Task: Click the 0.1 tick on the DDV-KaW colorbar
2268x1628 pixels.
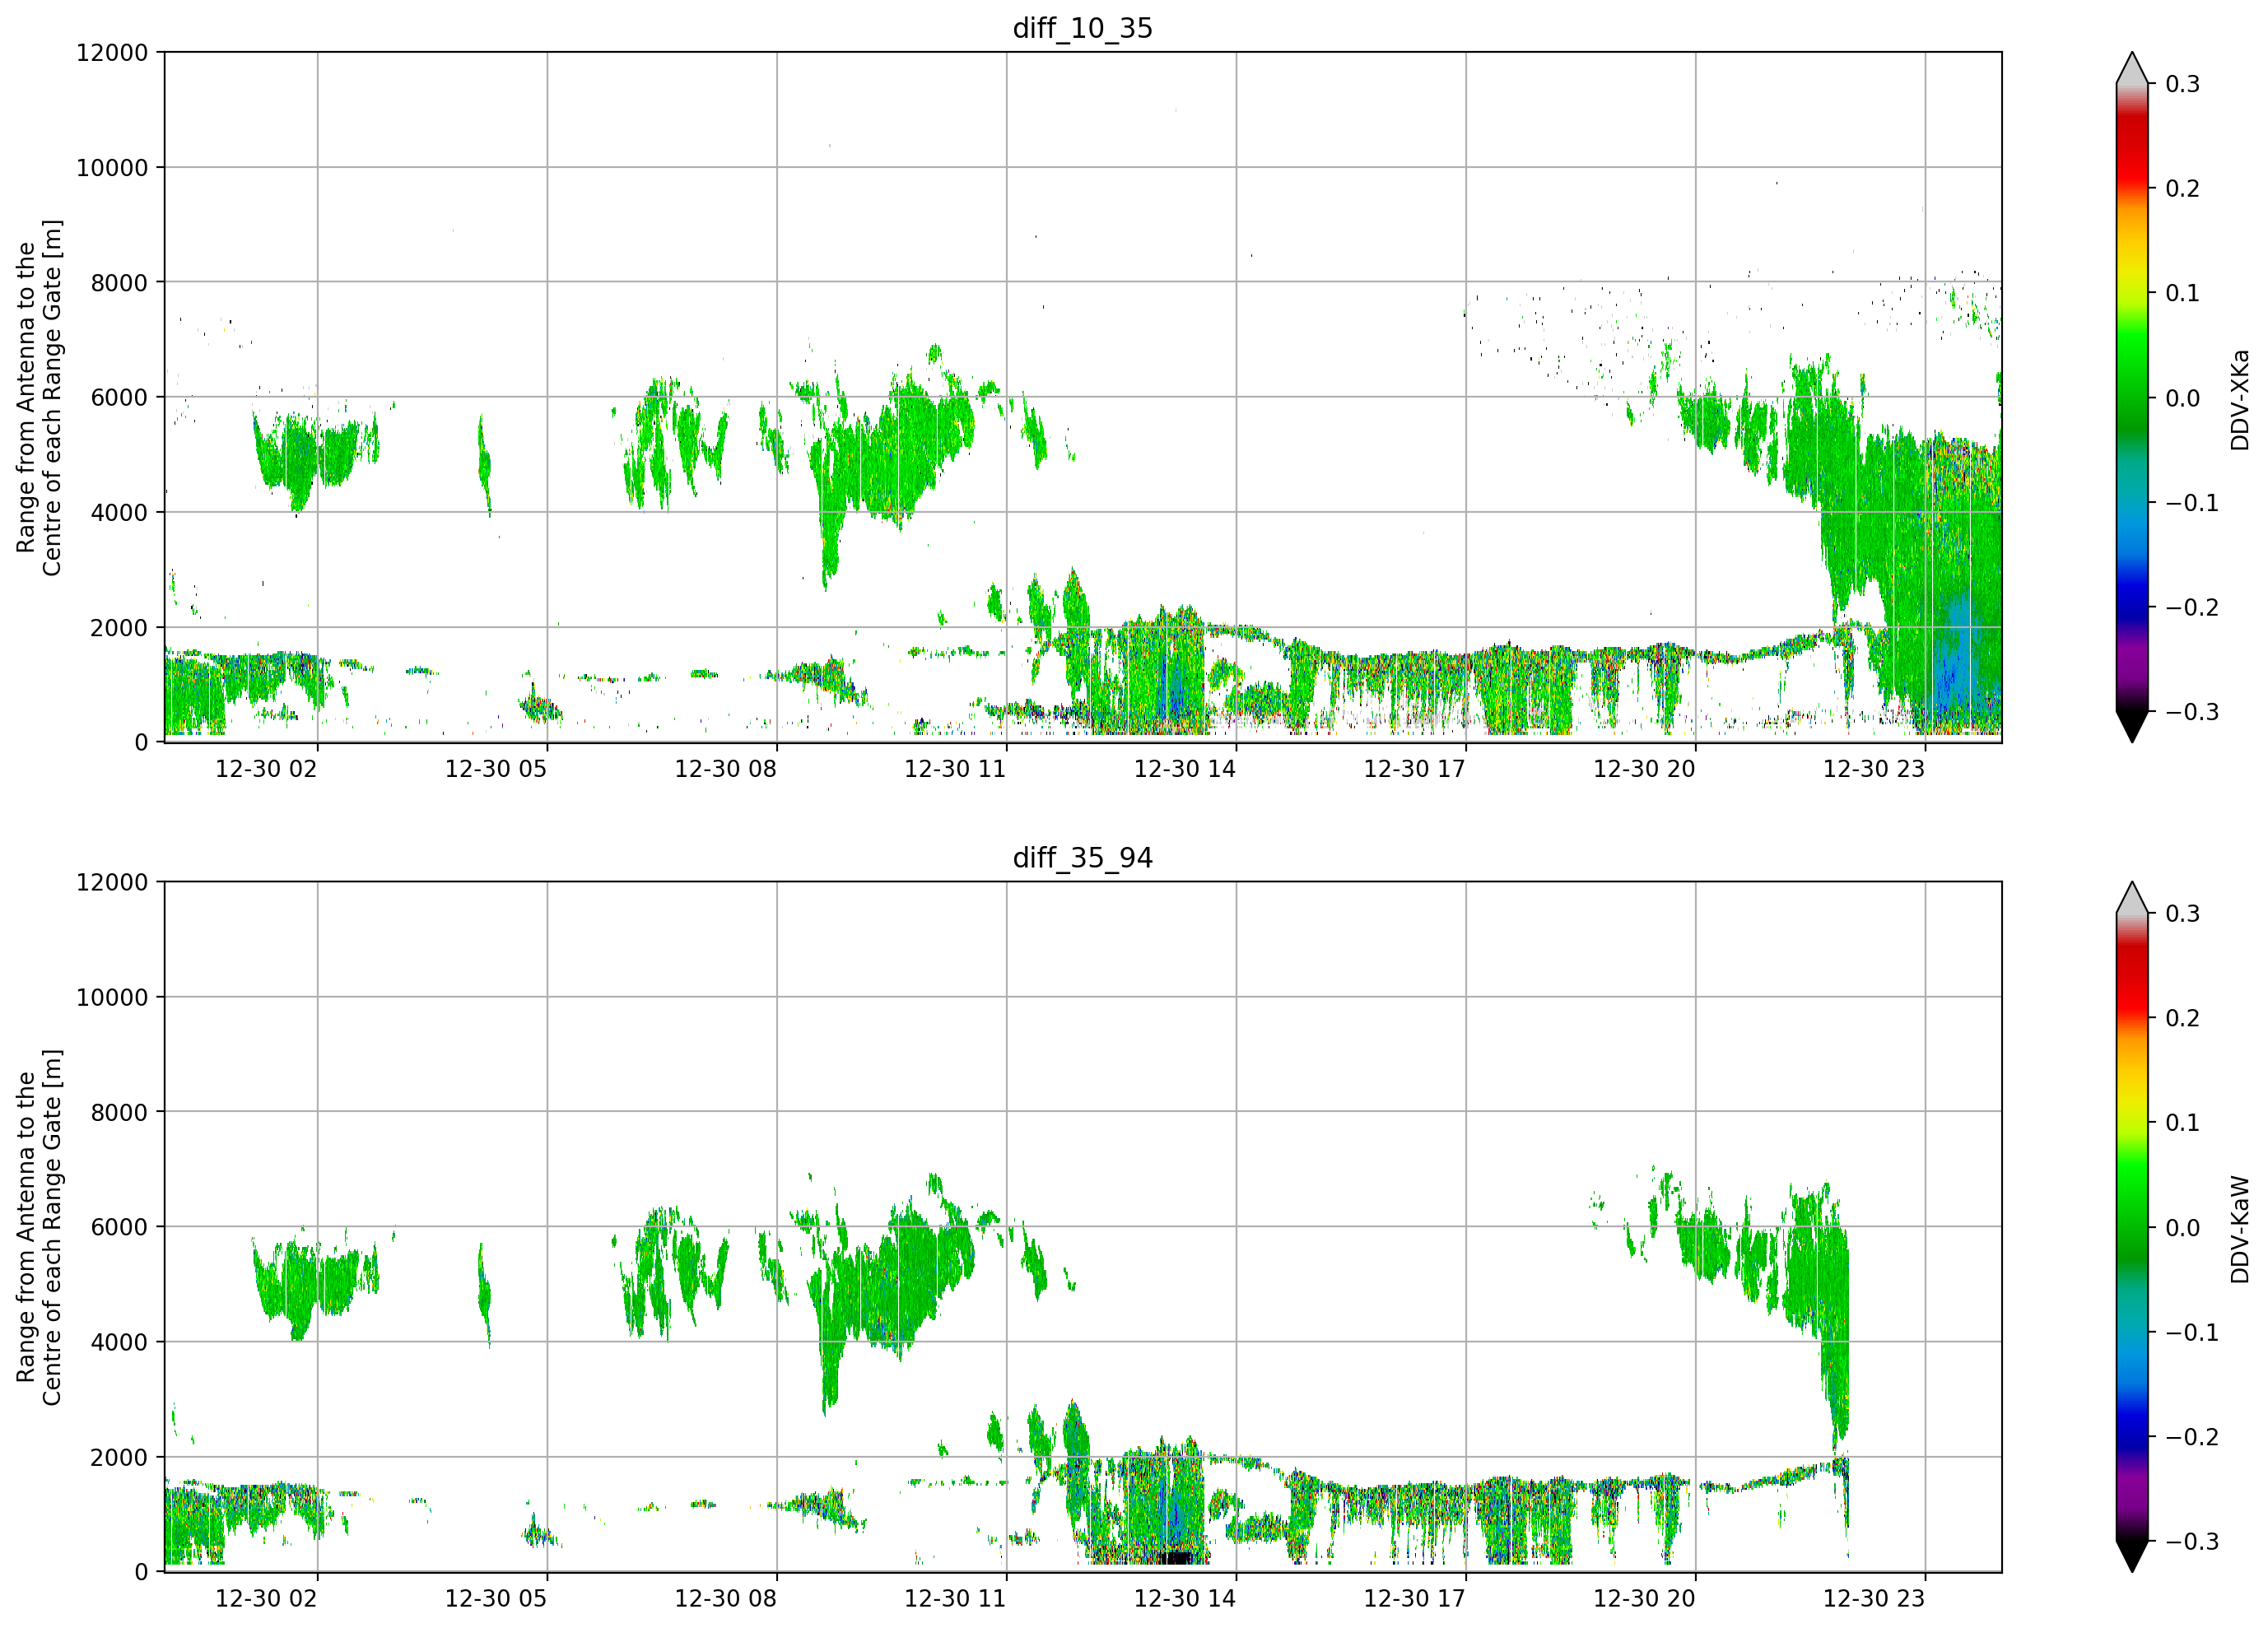Action: click(x=2182, y=1123)
